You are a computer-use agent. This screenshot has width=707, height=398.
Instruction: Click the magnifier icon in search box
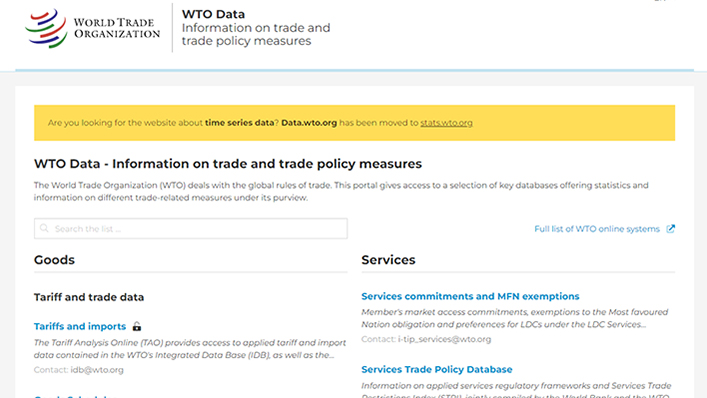tap(44, 229)
